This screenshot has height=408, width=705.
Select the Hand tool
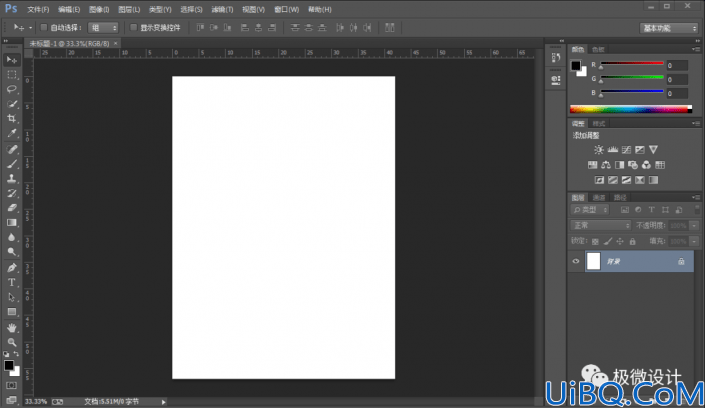click(x=12, y=327)
